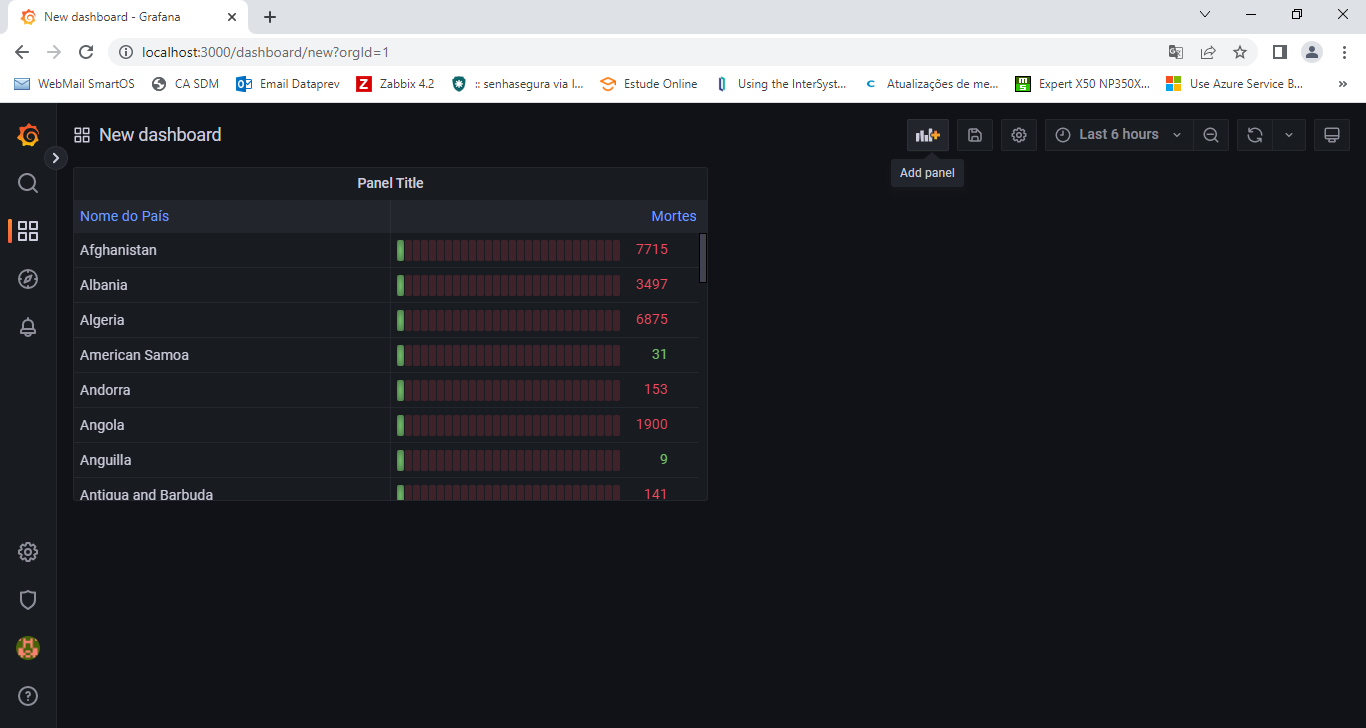Open the refresh interval dropdown arrow
Screen dimensions: 1366x728
1289,135
